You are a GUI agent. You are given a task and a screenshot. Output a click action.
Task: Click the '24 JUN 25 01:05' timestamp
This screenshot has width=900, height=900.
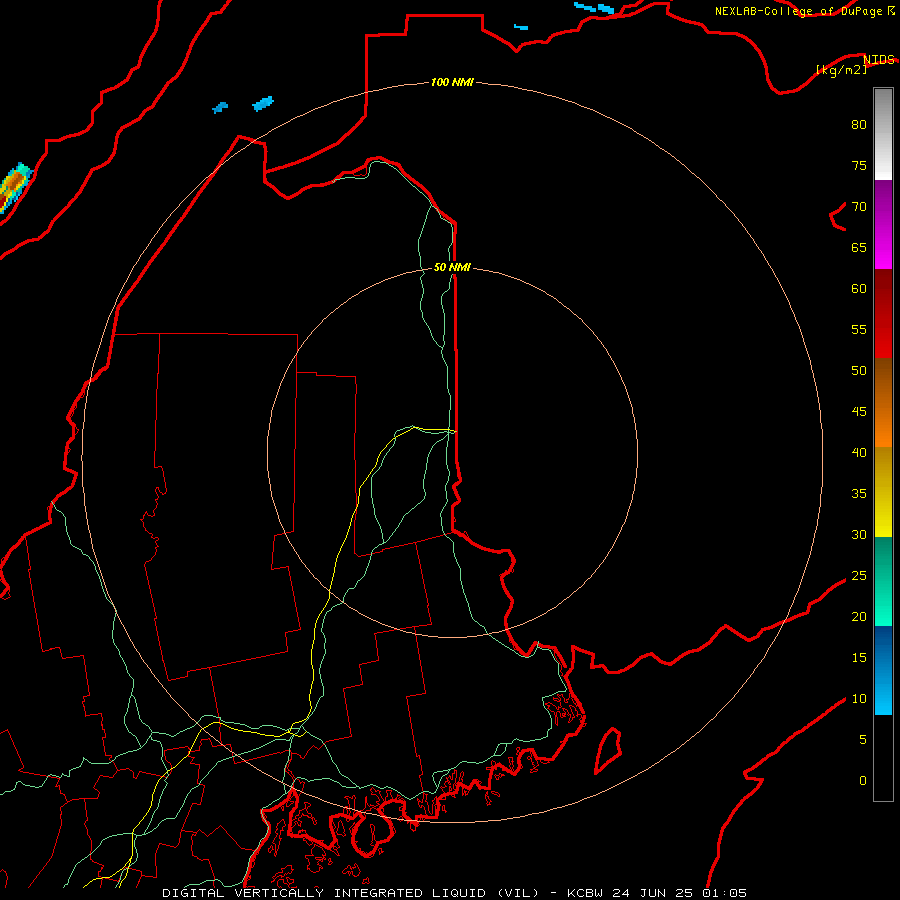pos(680,893)
